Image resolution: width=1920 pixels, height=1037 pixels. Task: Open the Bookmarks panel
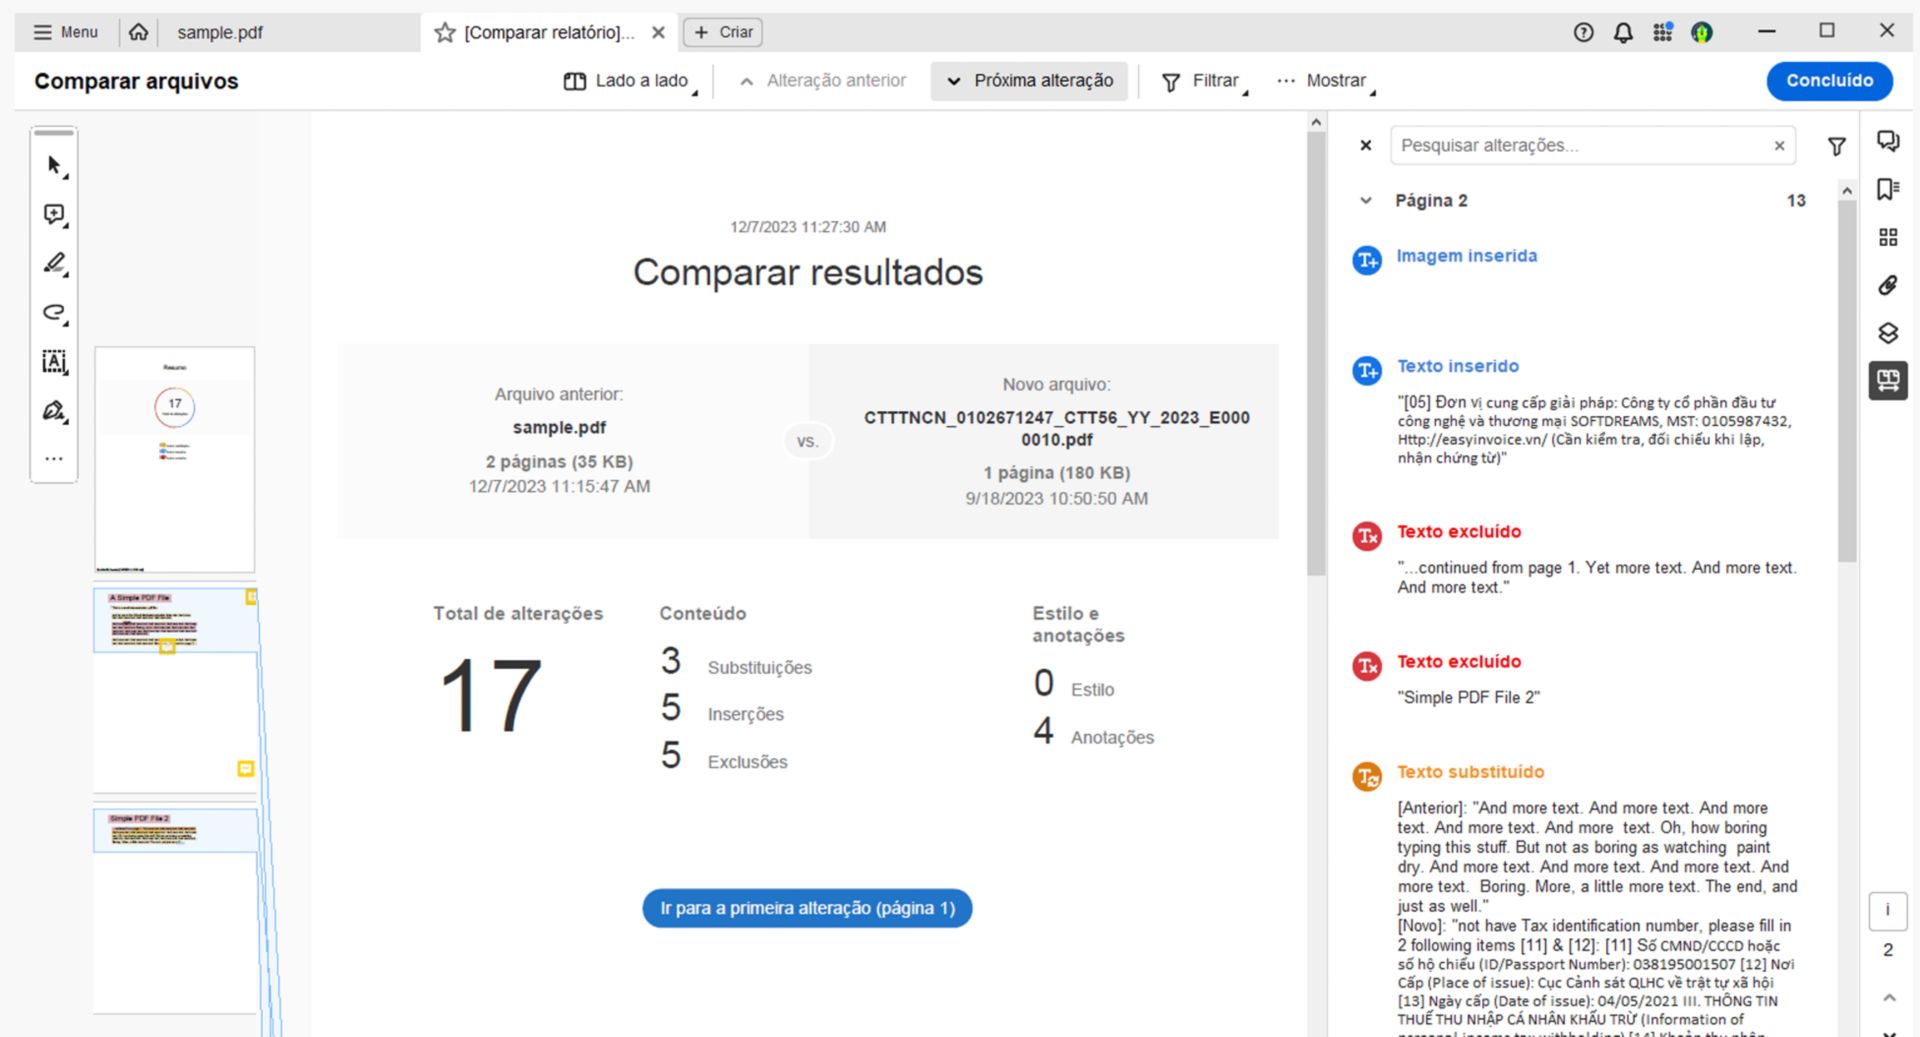(1889, 188)
